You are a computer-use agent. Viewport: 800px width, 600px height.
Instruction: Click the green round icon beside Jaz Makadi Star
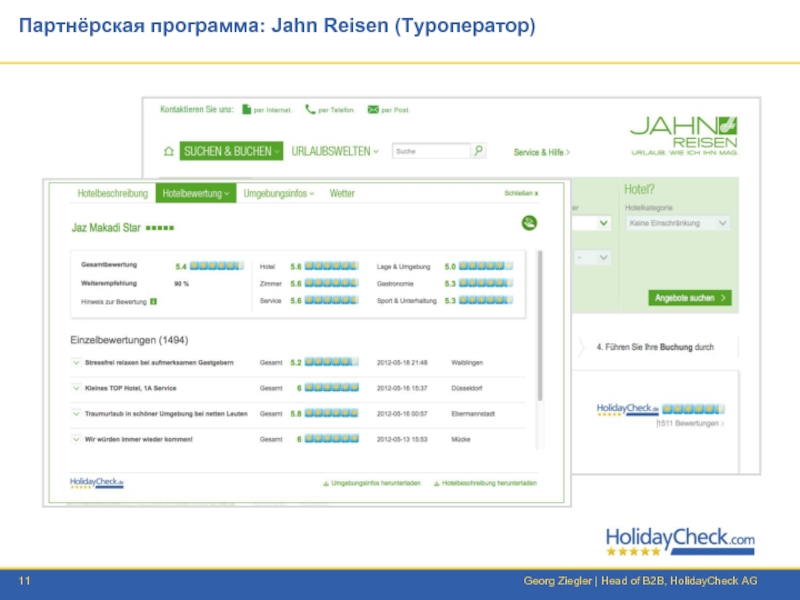click(529, 223)
